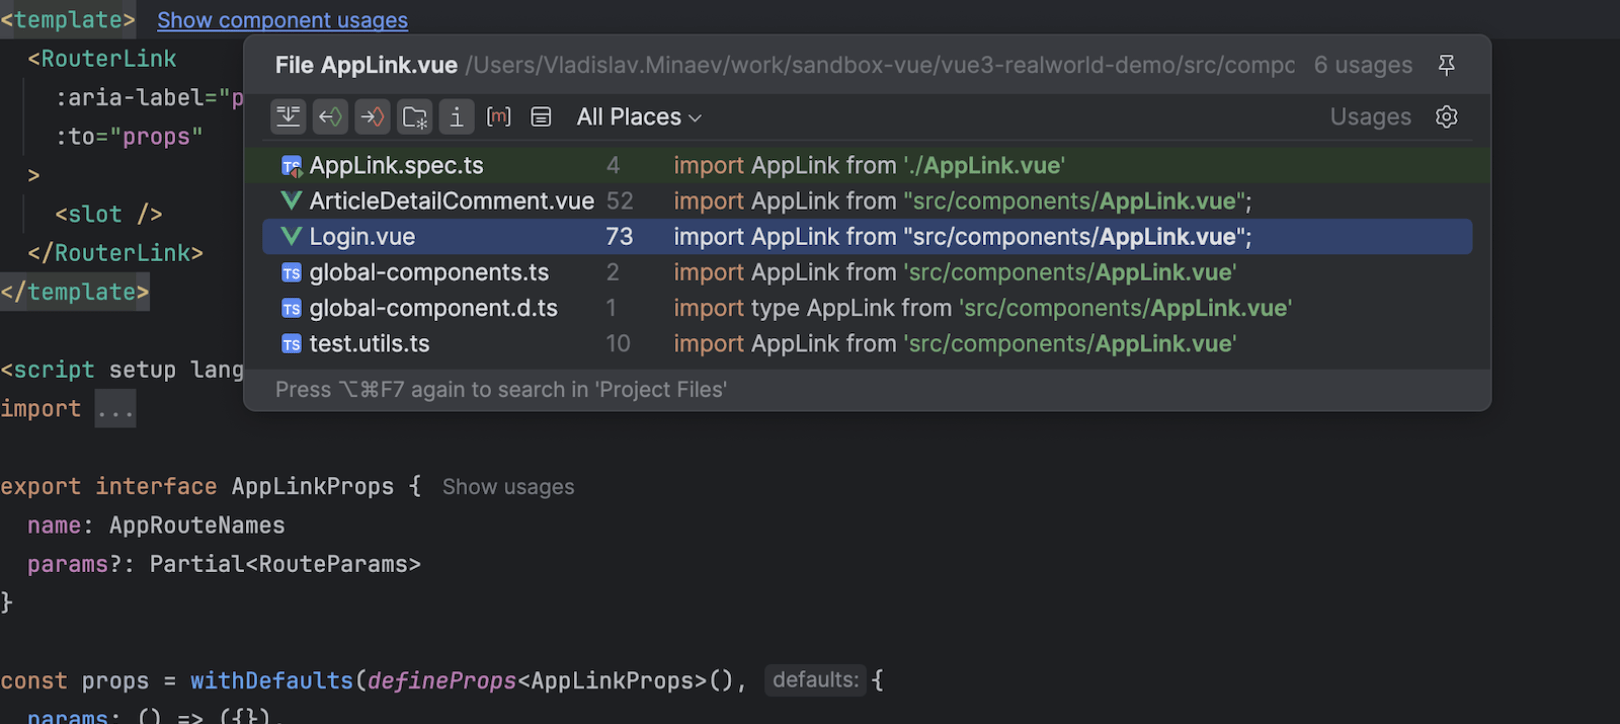Select the global-components.ts usage

tap(429, 273)
